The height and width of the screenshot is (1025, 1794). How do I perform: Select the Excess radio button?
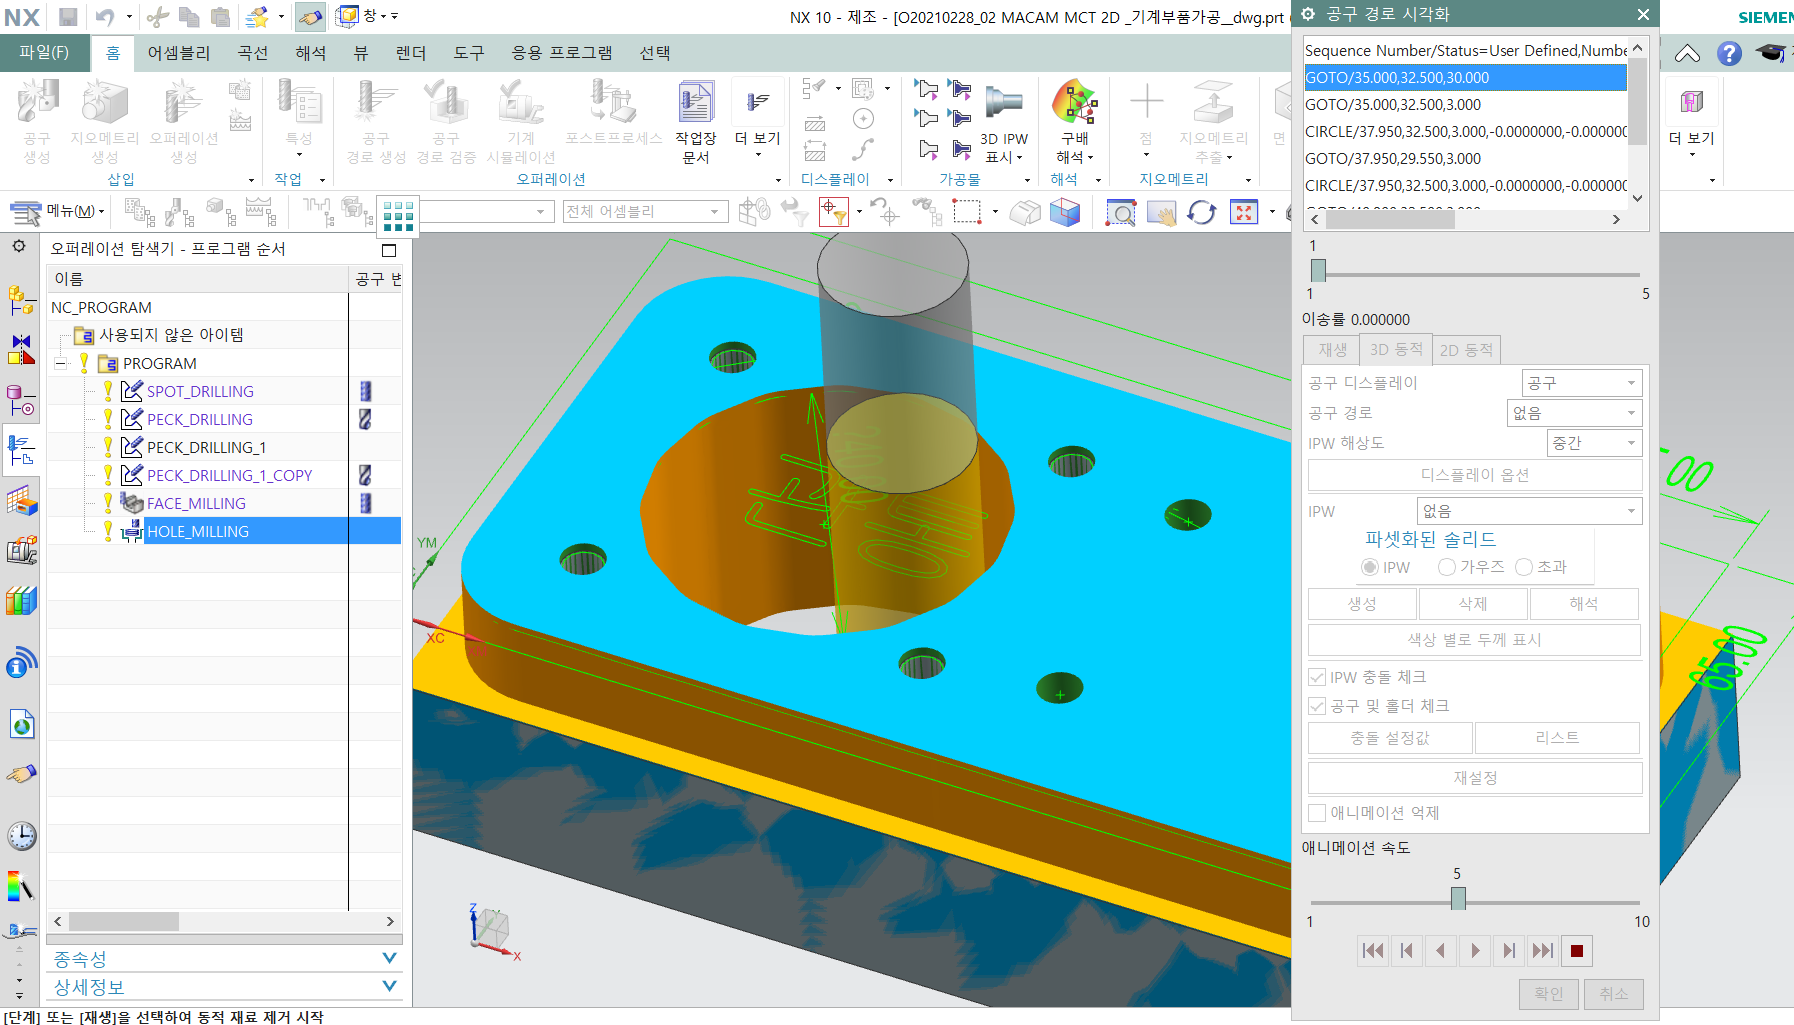(1524, 567)
